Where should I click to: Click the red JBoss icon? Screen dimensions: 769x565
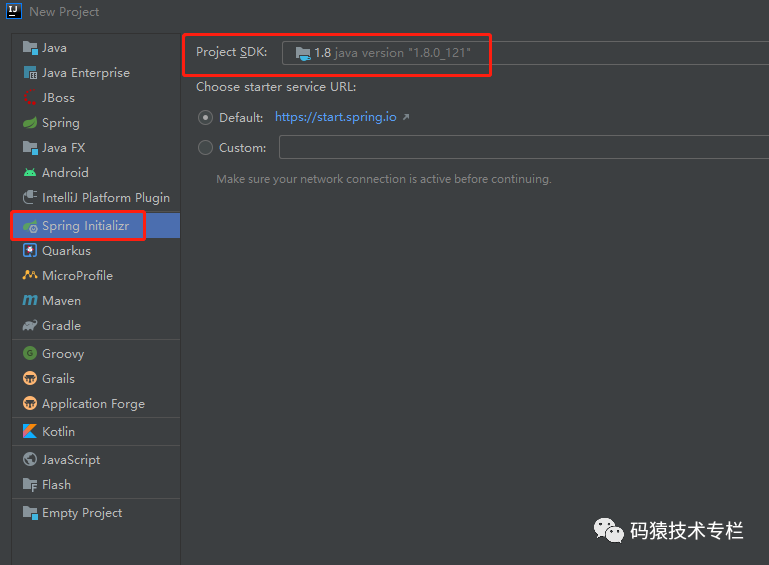30,98
